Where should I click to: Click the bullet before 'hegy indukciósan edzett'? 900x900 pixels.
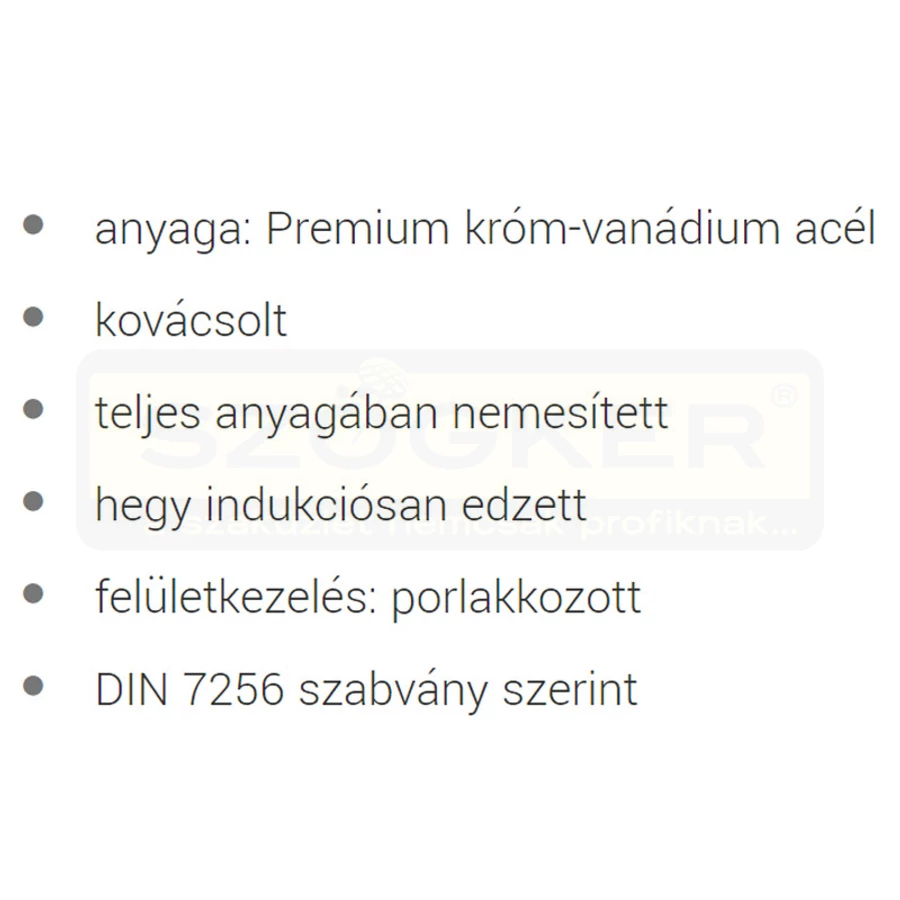point(33,501)
